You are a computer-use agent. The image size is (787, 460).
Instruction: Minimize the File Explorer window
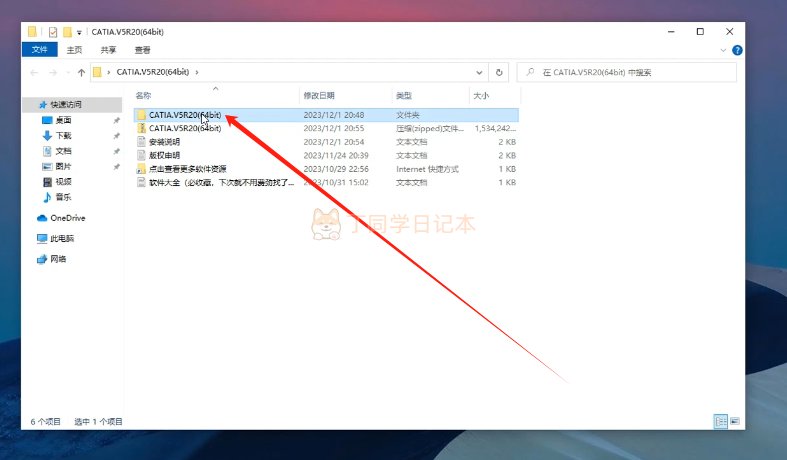(x=671, y=32)
